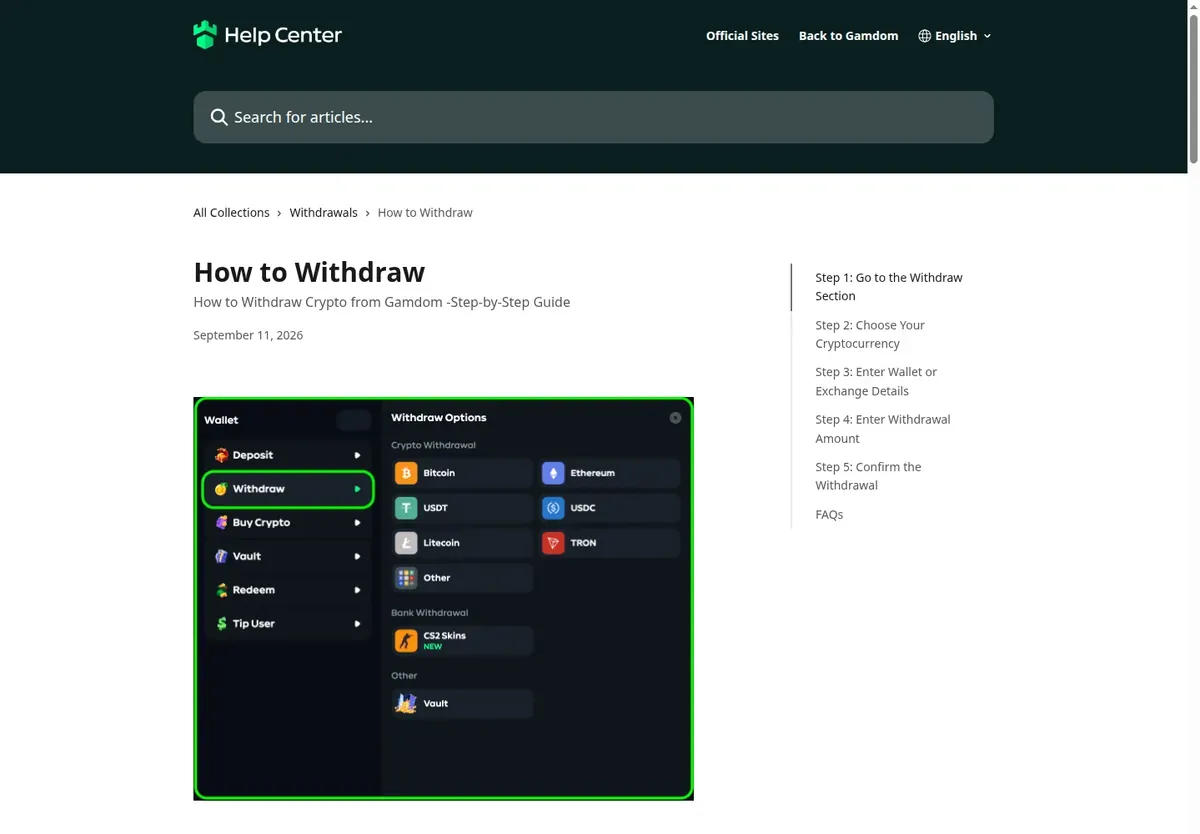This screenshot has width=1200, height=834.
Task: Click the green arrow on the Withdraw row
Action: [x=357, y=489]
